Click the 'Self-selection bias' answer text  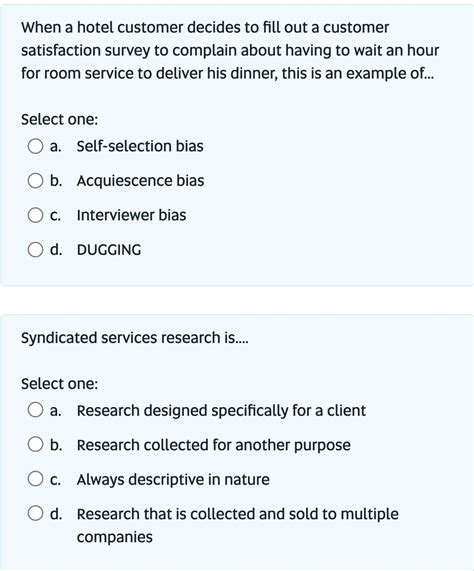click(140, 146)
